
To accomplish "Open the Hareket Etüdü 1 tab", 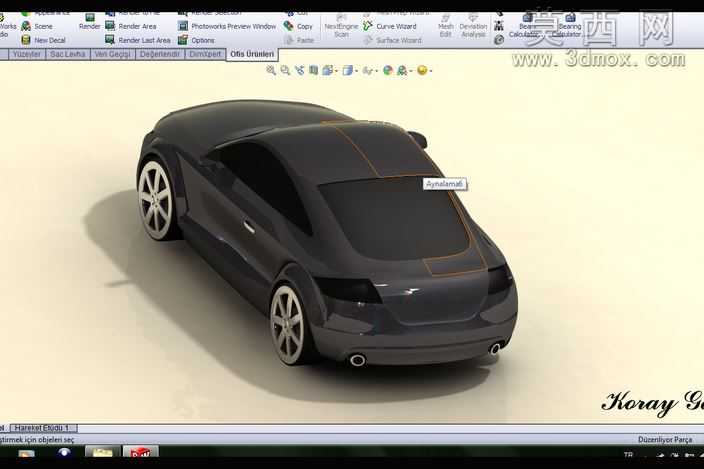I will (x=42, y=428).
